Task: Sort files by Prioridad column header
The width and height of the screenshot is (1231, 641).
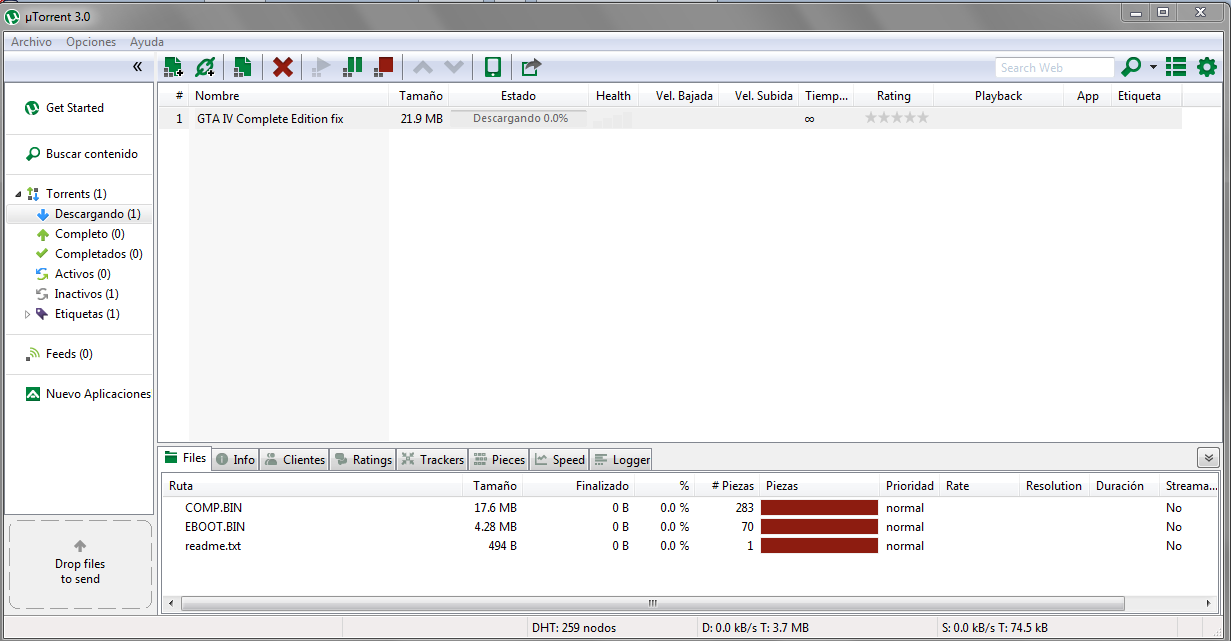Action: click(910, 486)
